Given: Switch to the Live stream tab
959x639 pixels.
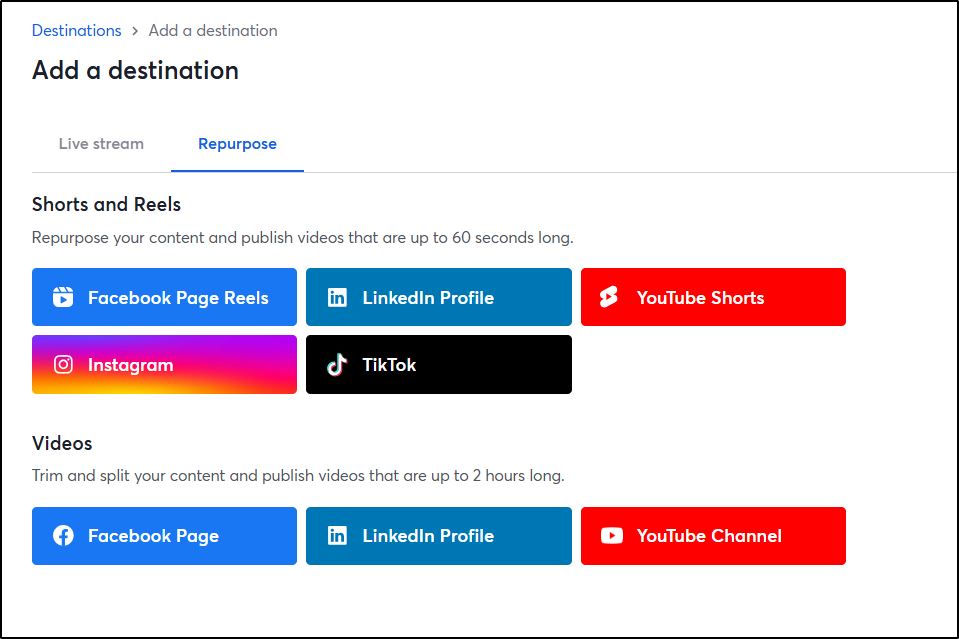Looking at the screenshot, I should (x=101, y=144).
